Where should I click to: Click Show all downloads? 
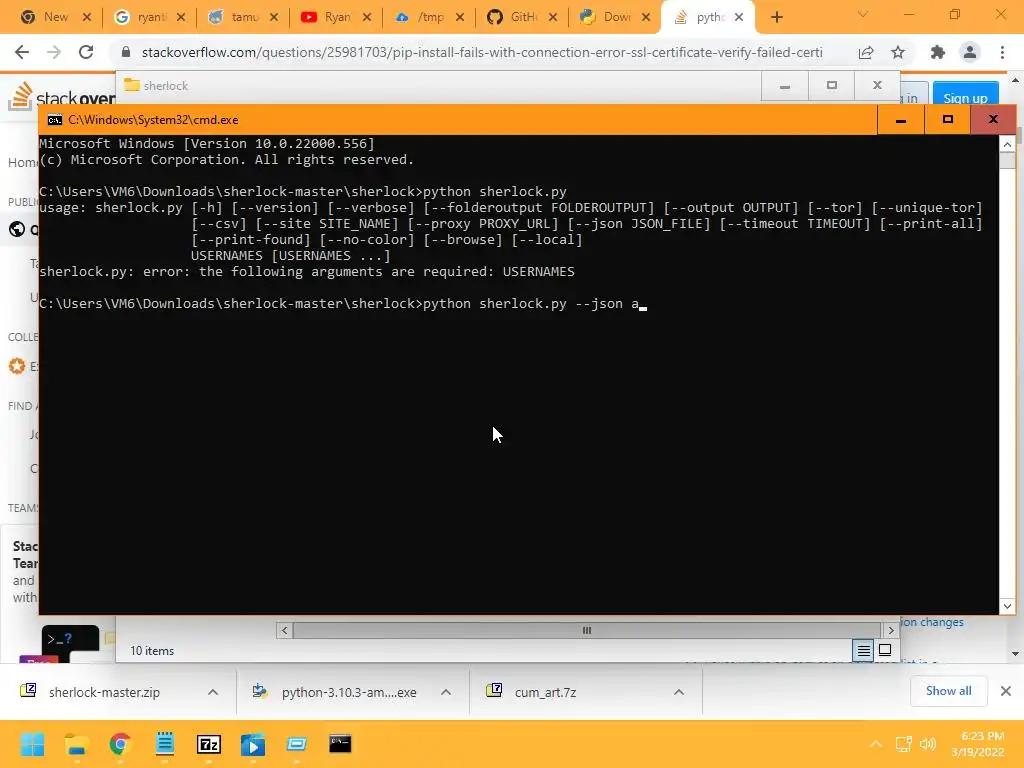[948, 691]
